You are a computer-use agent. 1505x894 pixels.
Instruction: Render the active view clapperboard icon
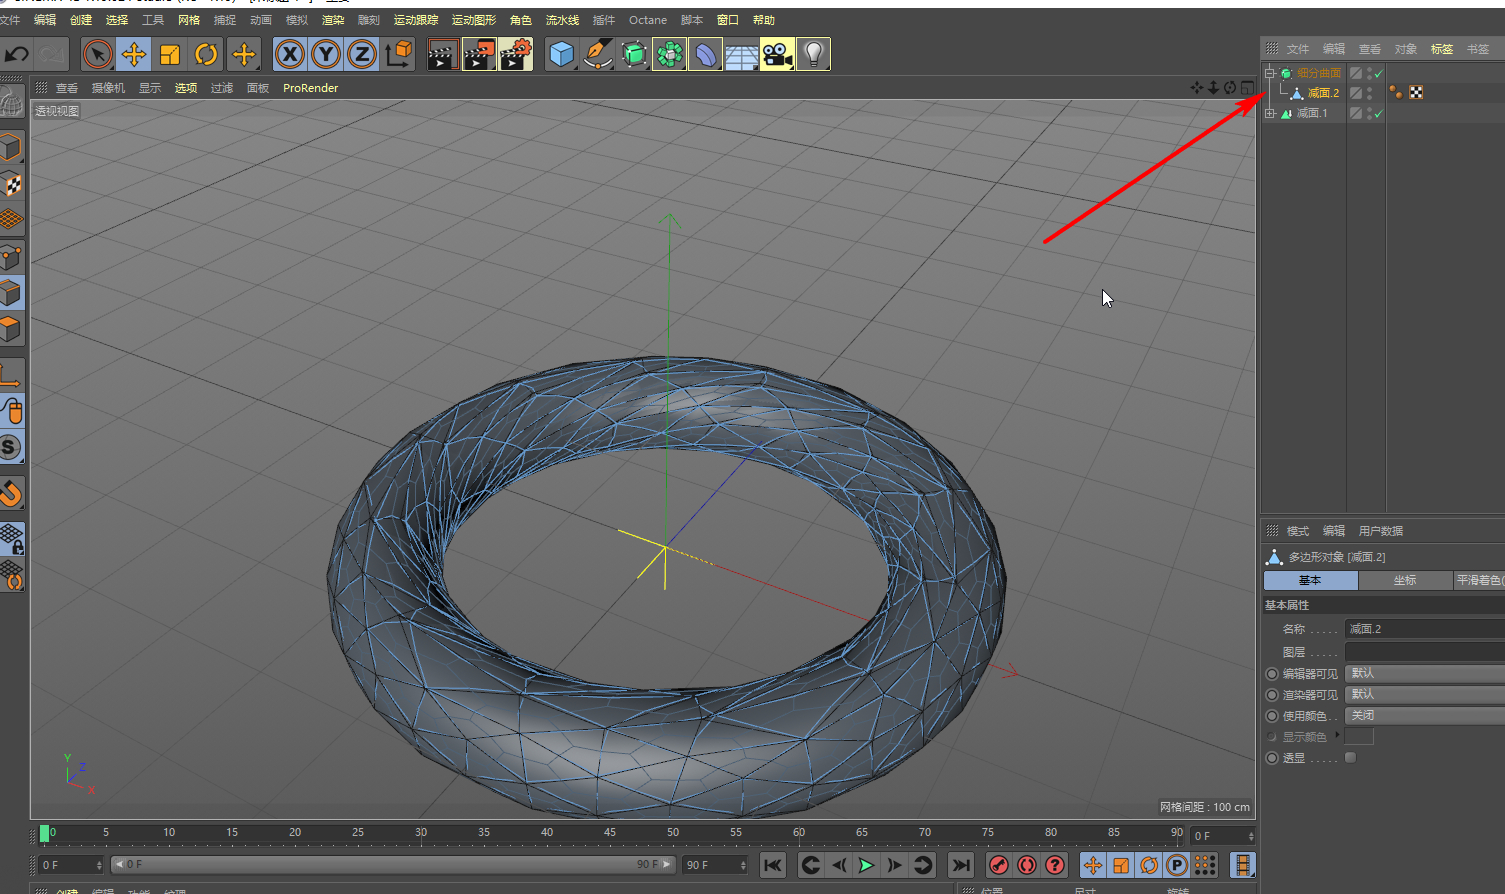[x=442, y=54]
